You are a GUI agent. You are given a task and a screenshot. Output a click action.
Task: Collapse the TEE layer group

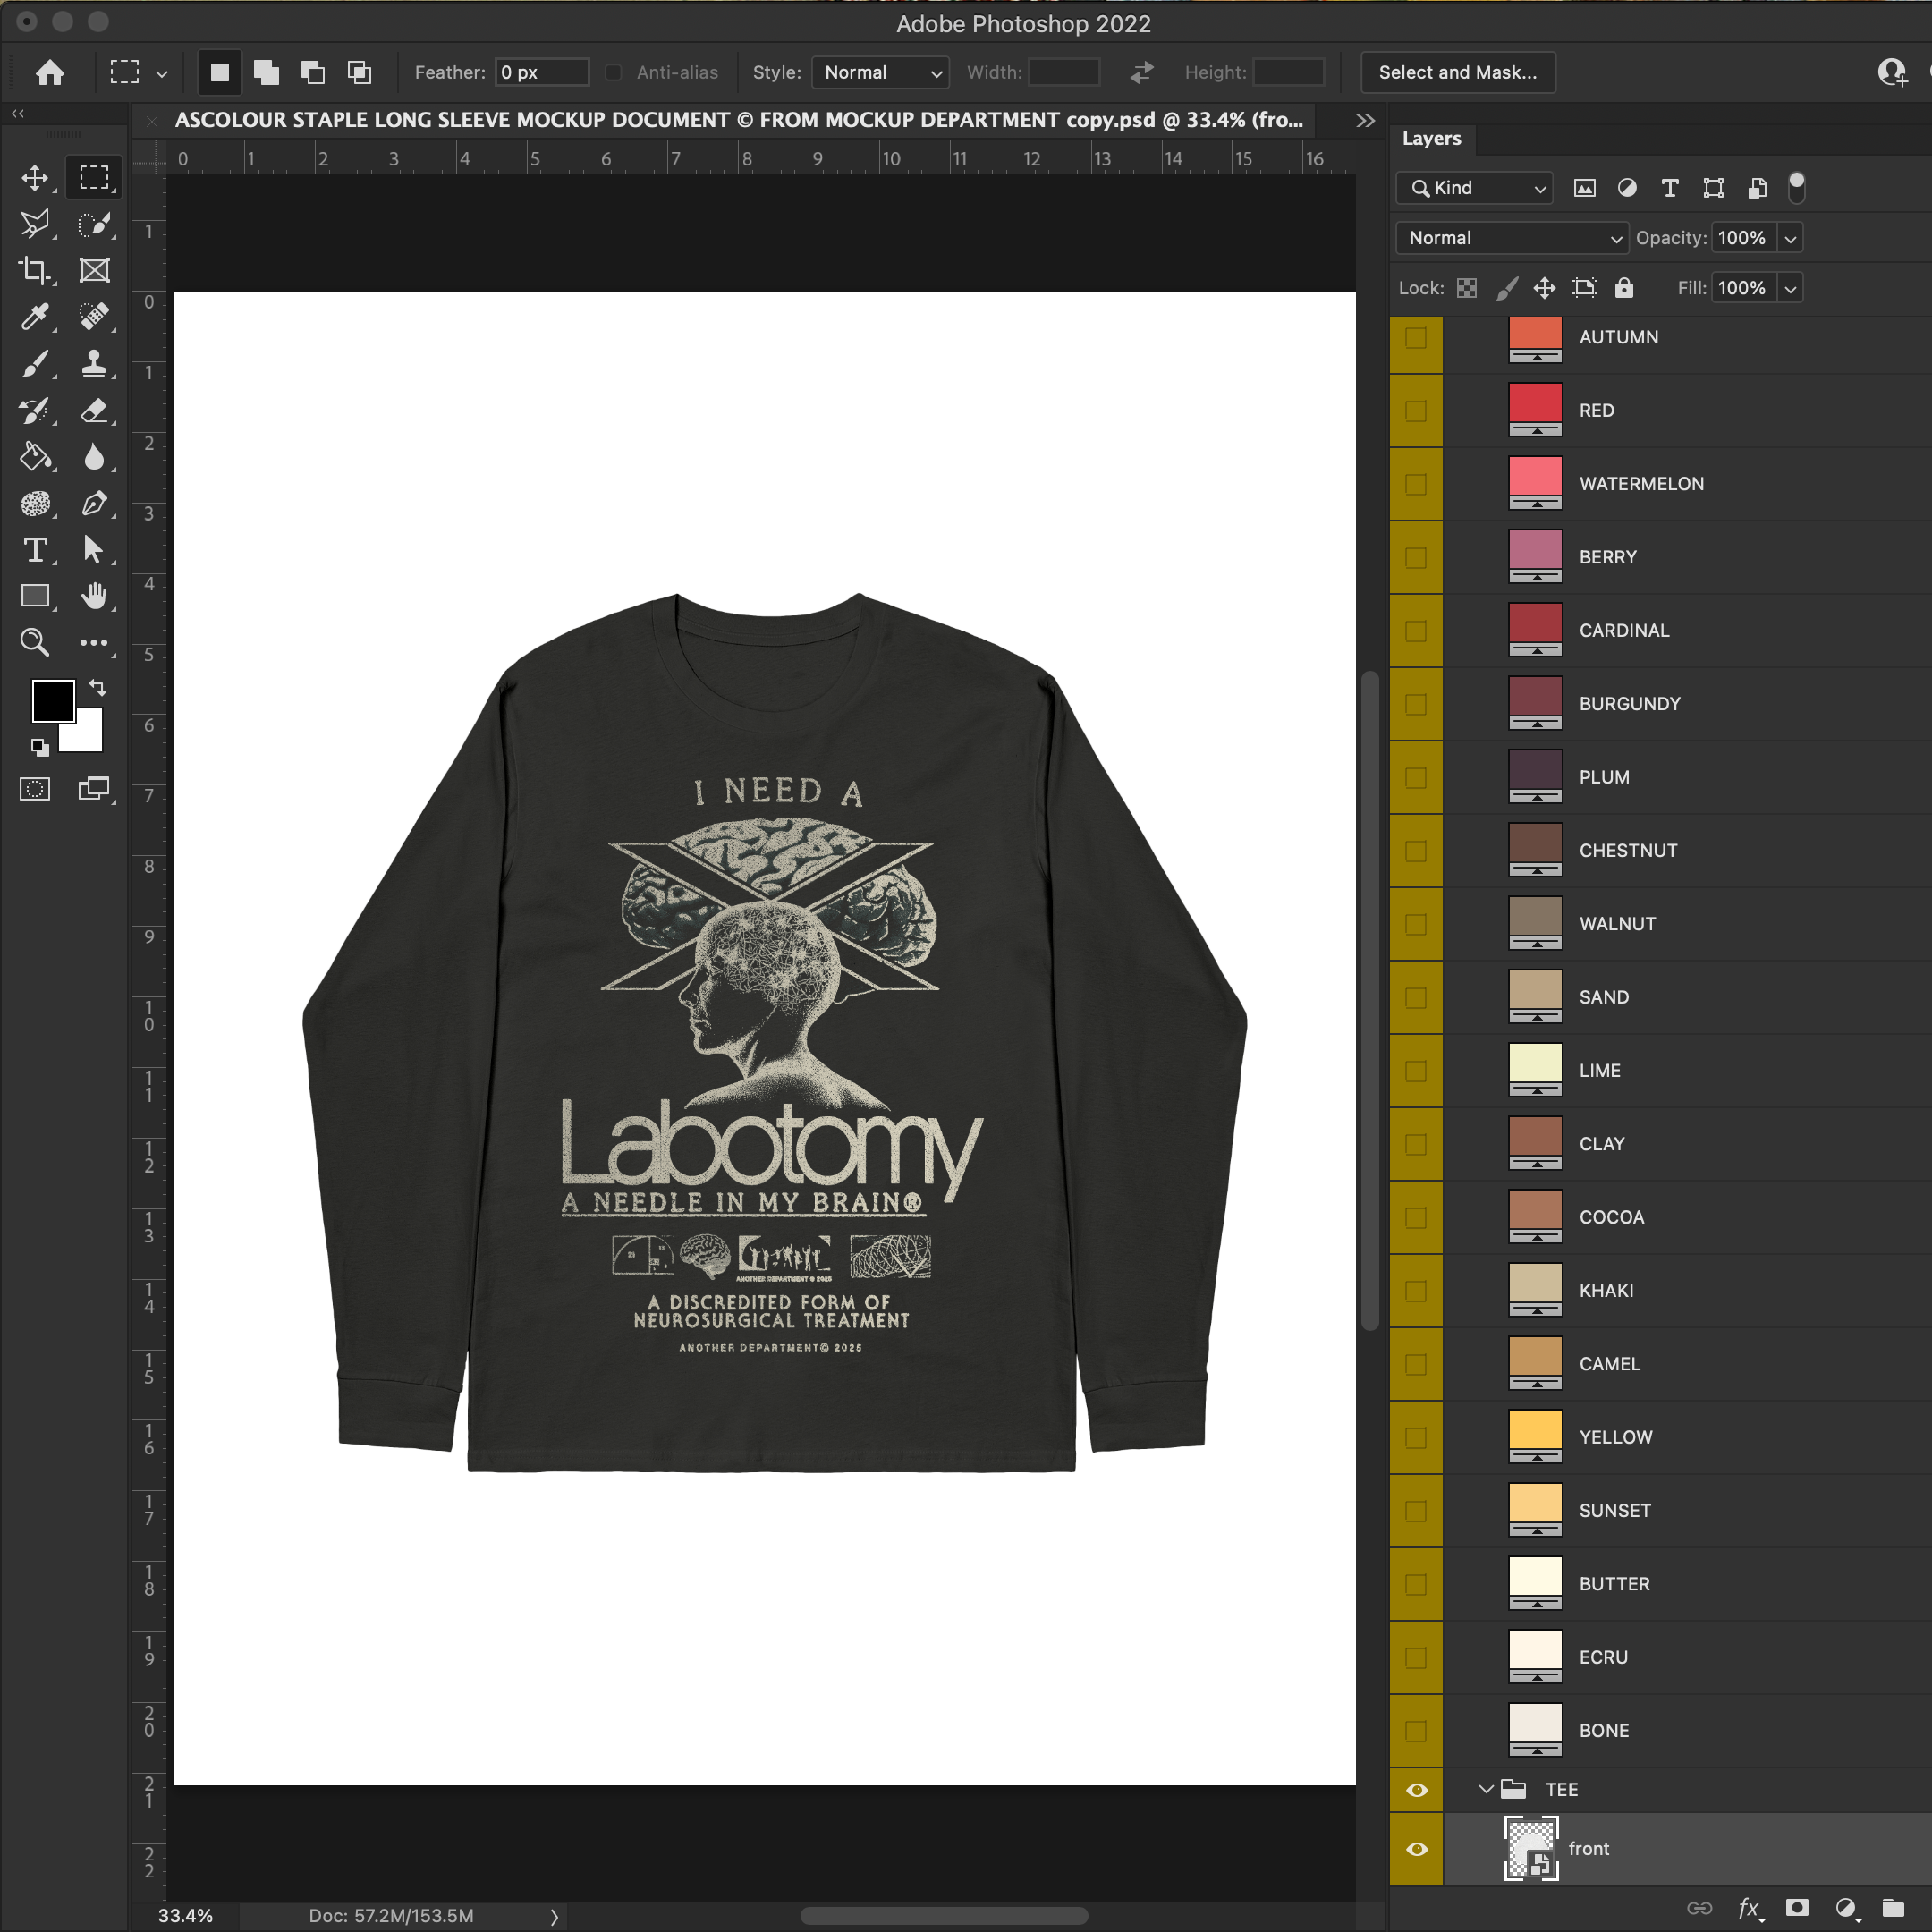pyautogui.click(x=1485, y=1789)
